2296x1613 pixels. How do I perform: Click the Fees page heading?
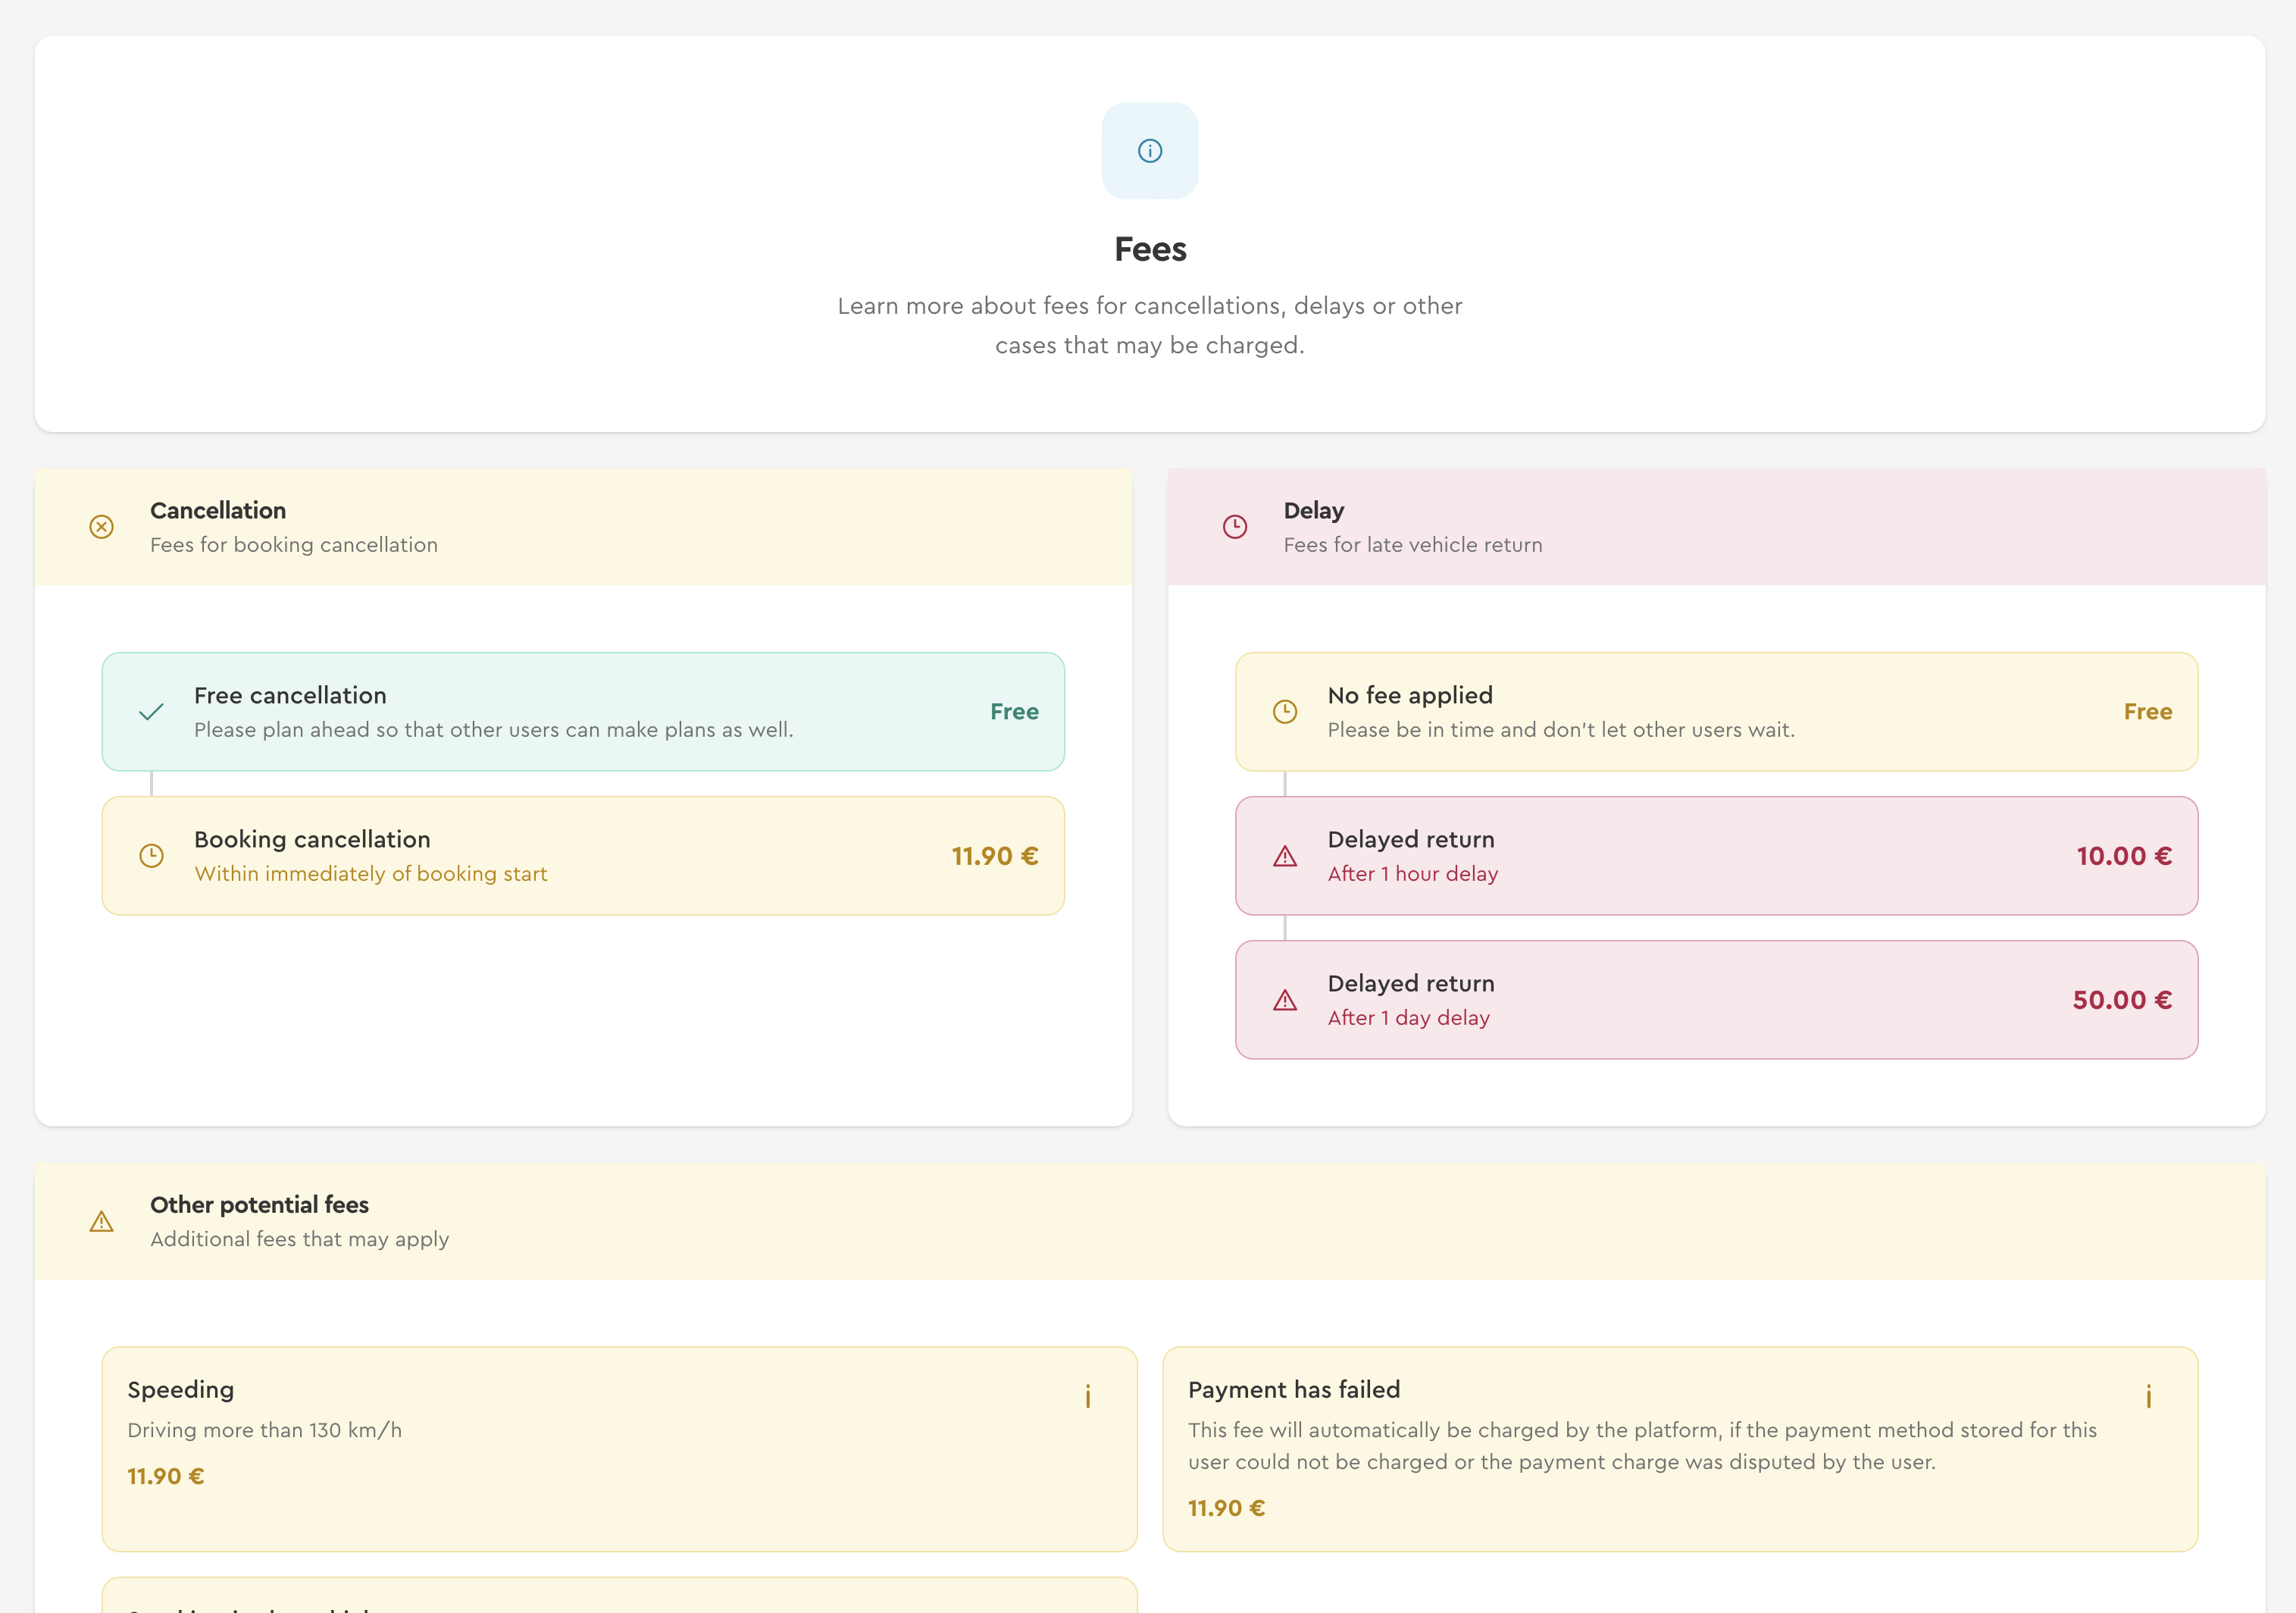pos(1149,249)
